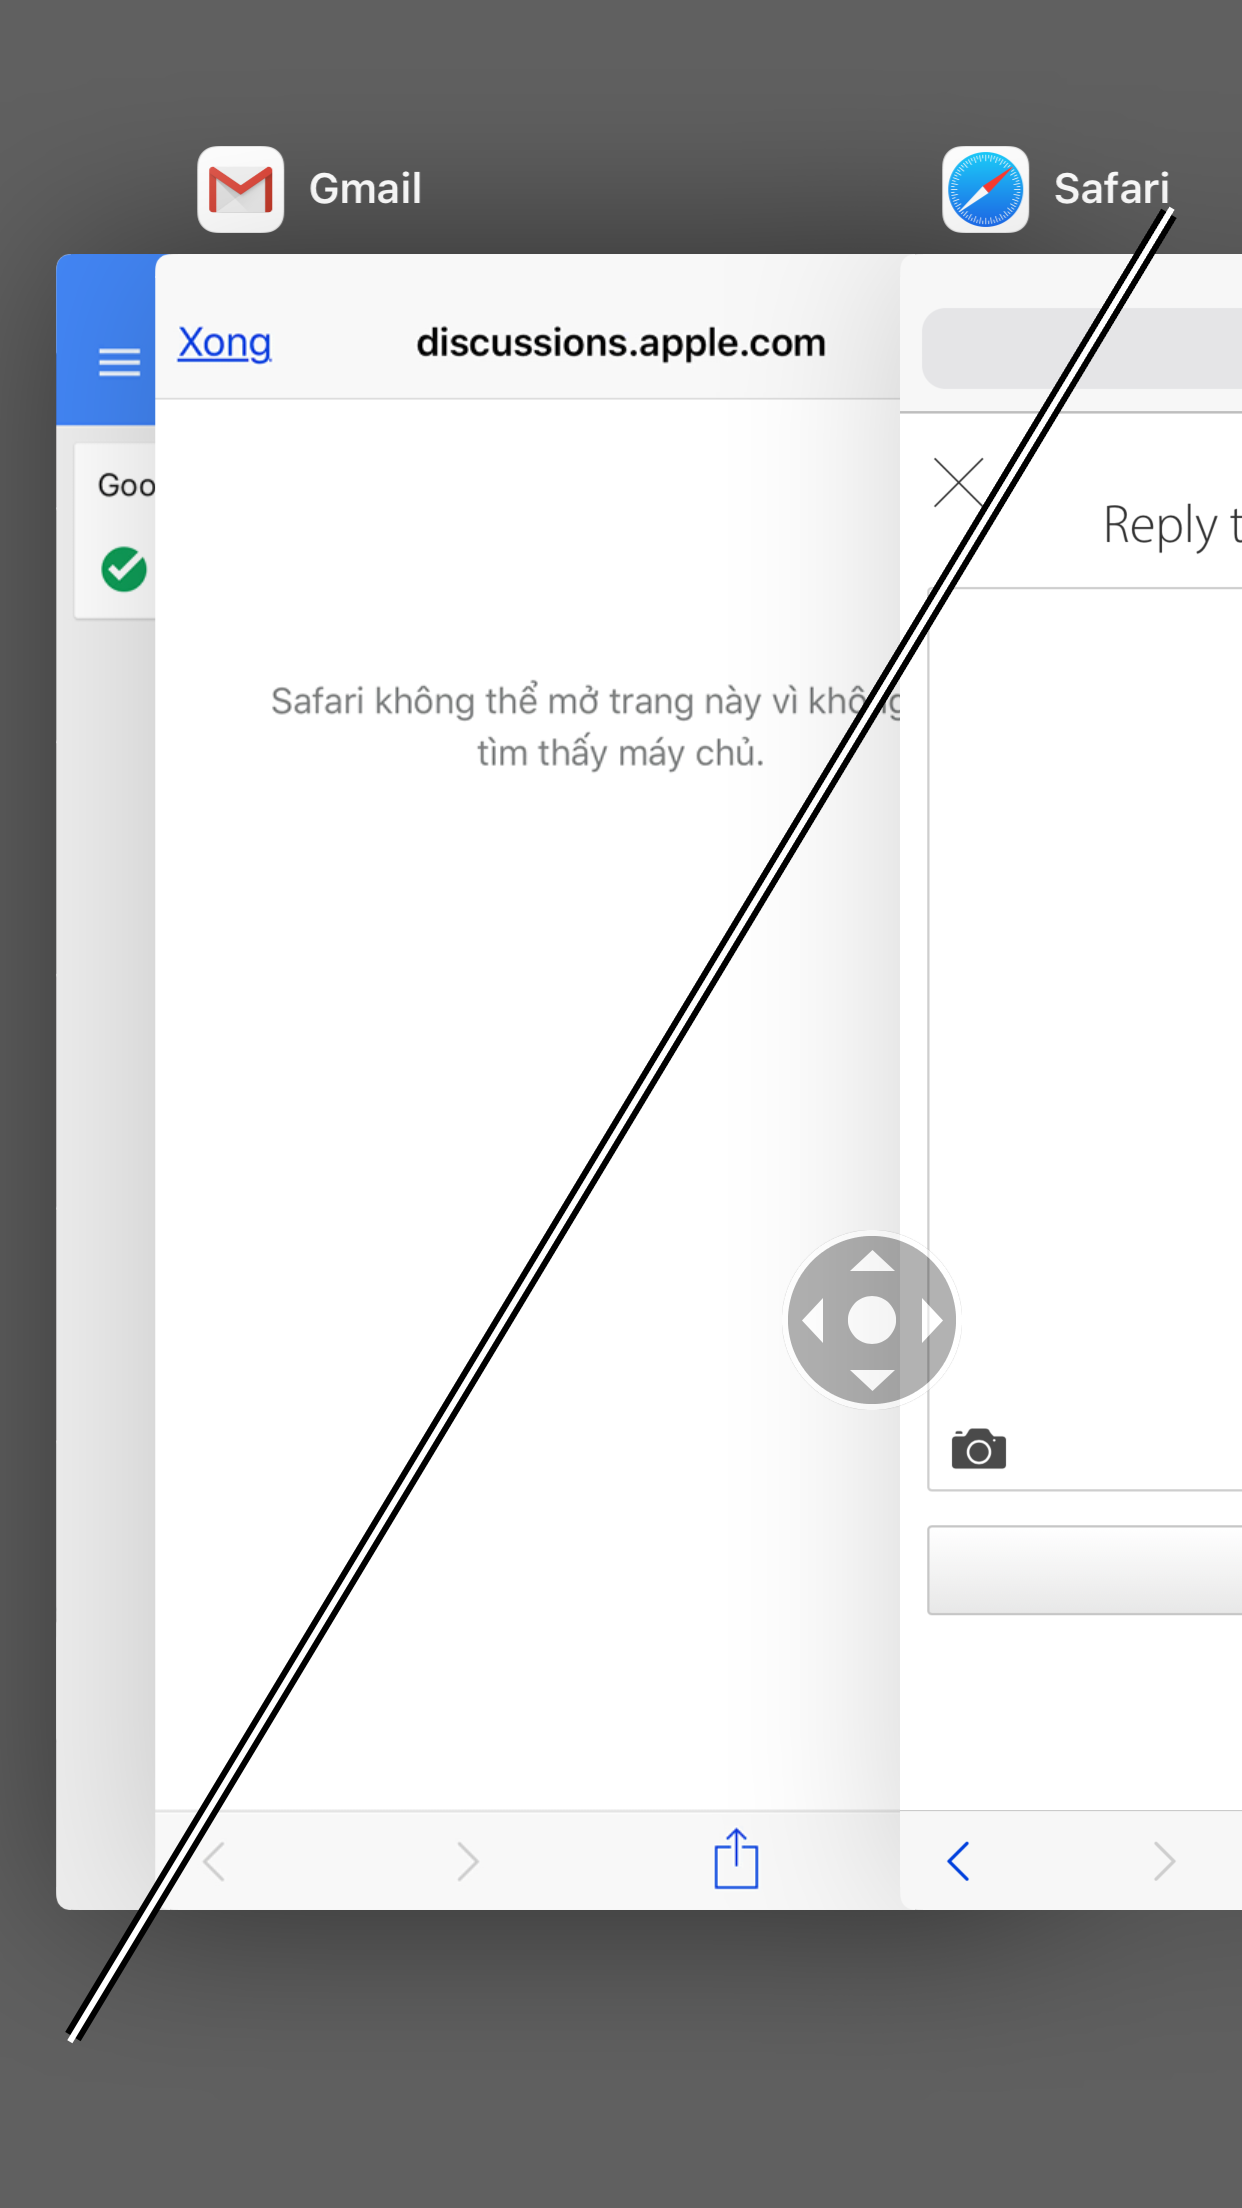
Task: Select the Gmail app card preview
Action: coord(478,1081)
